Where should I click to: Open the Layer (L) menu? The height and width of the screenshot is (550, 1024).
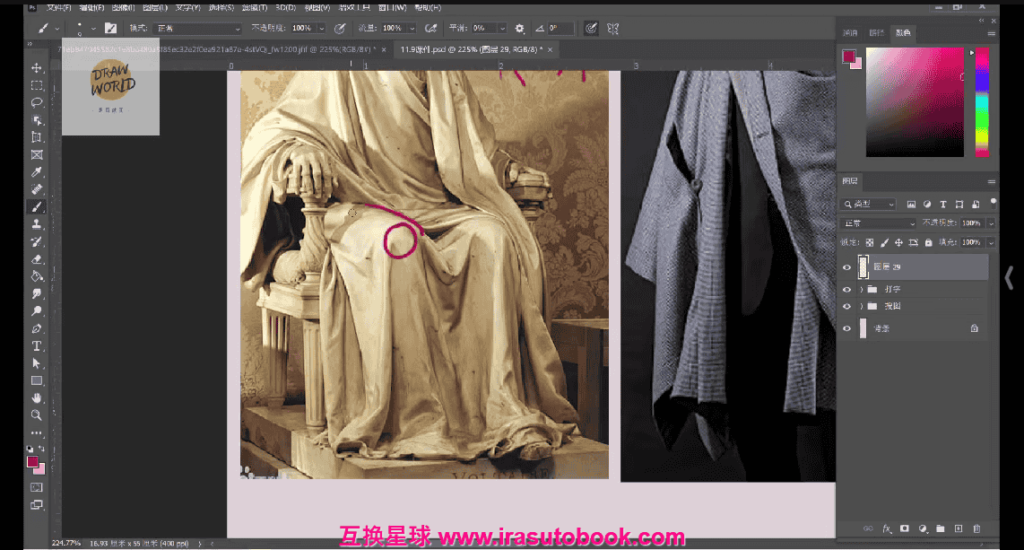coord(155,8)
